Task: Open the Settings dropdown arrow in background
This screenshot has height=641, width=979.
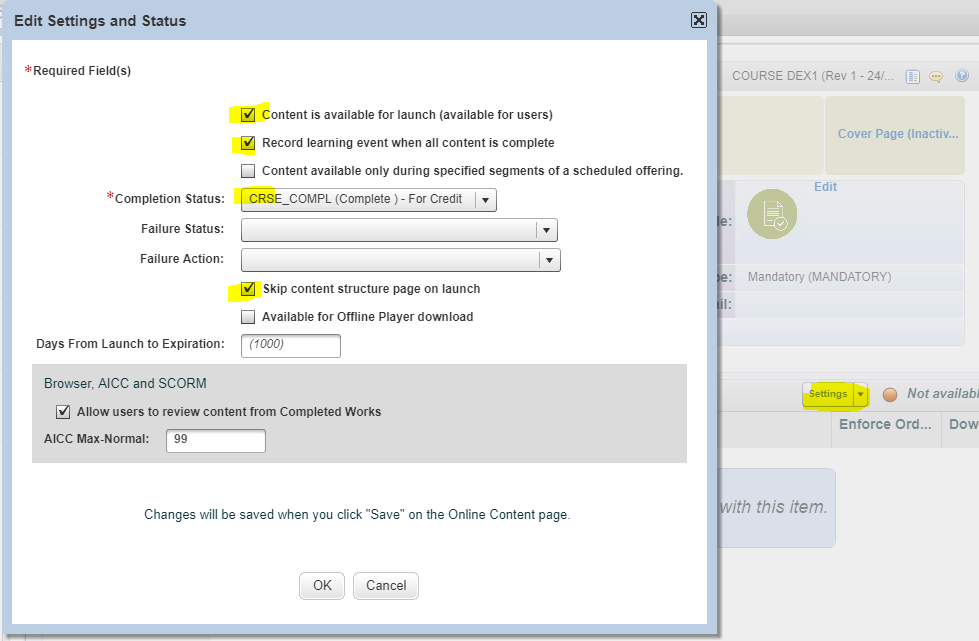Action: pos(860,394)
